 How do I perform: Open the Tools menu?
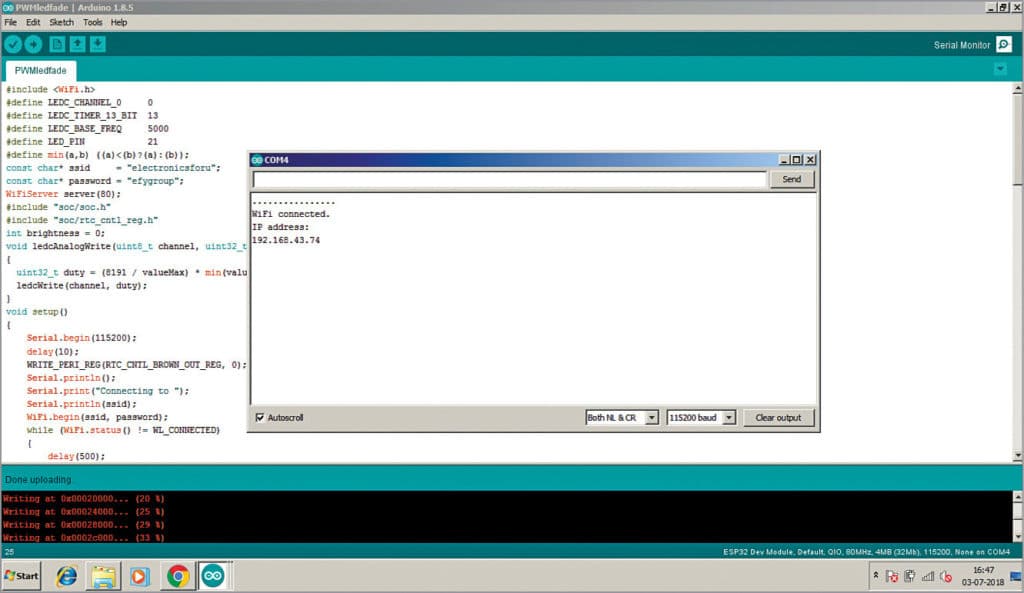(x=93, y=22)
